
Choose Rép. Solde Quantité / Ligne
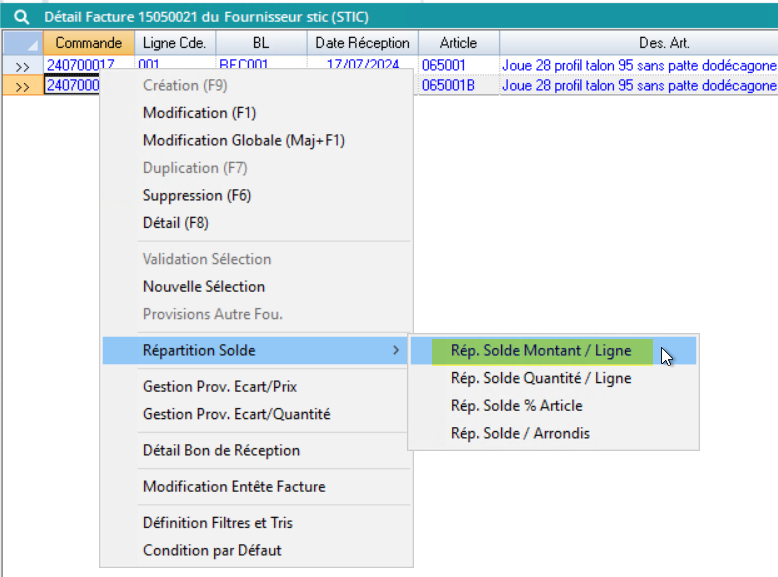[x=541, y=378]
